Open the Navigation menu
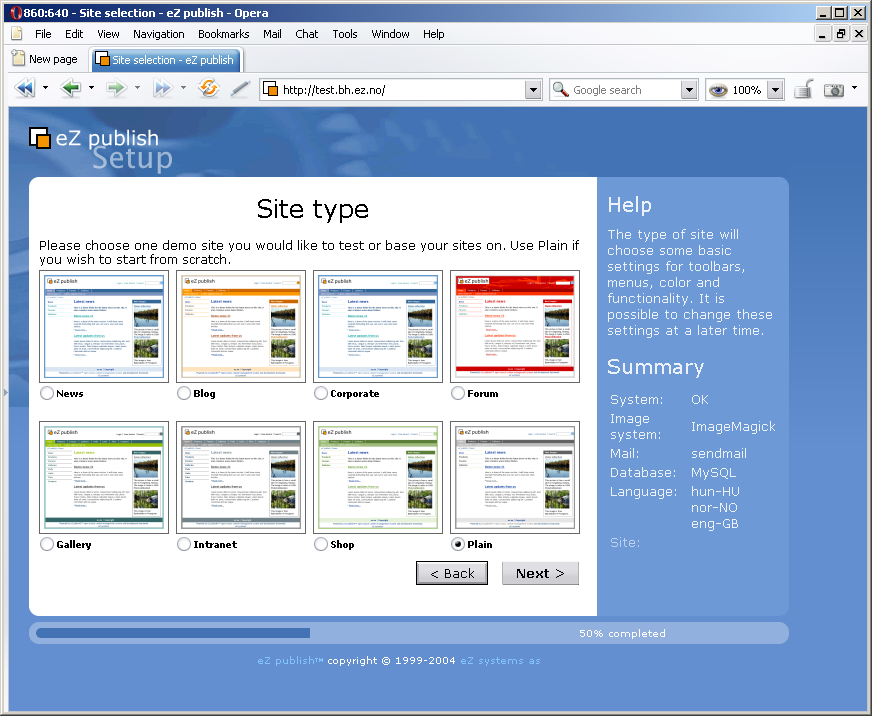Viewport: 872px width, 716px height. click(158, 34)
